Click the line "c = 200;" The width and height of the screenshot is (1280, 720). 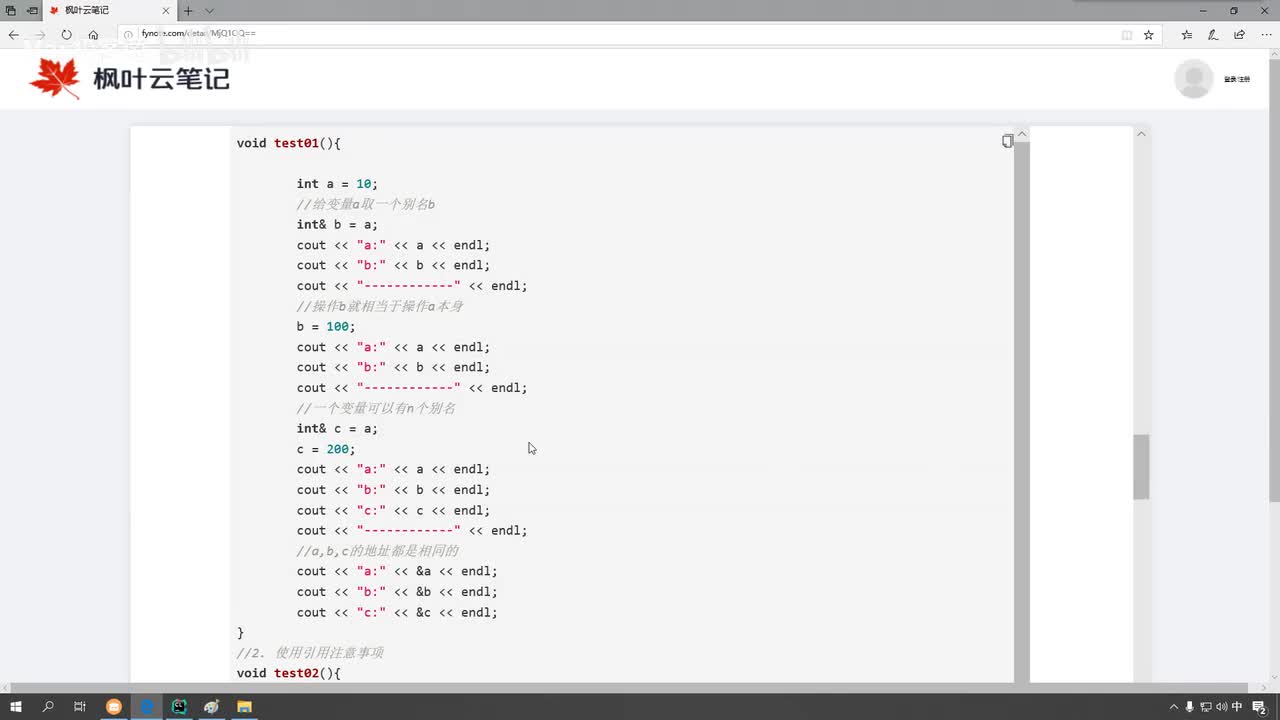pos(326,449)
